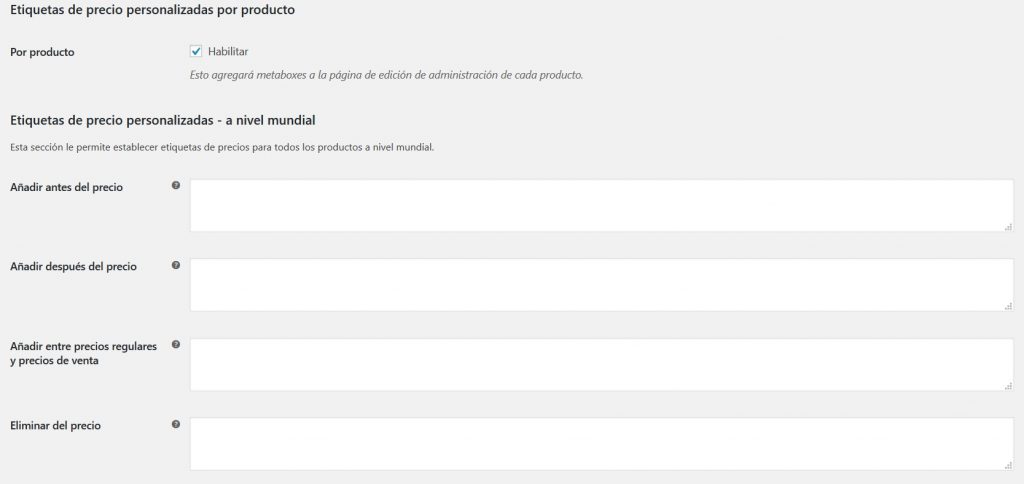Click the Añadir antes del precio label

click(66, 187)
